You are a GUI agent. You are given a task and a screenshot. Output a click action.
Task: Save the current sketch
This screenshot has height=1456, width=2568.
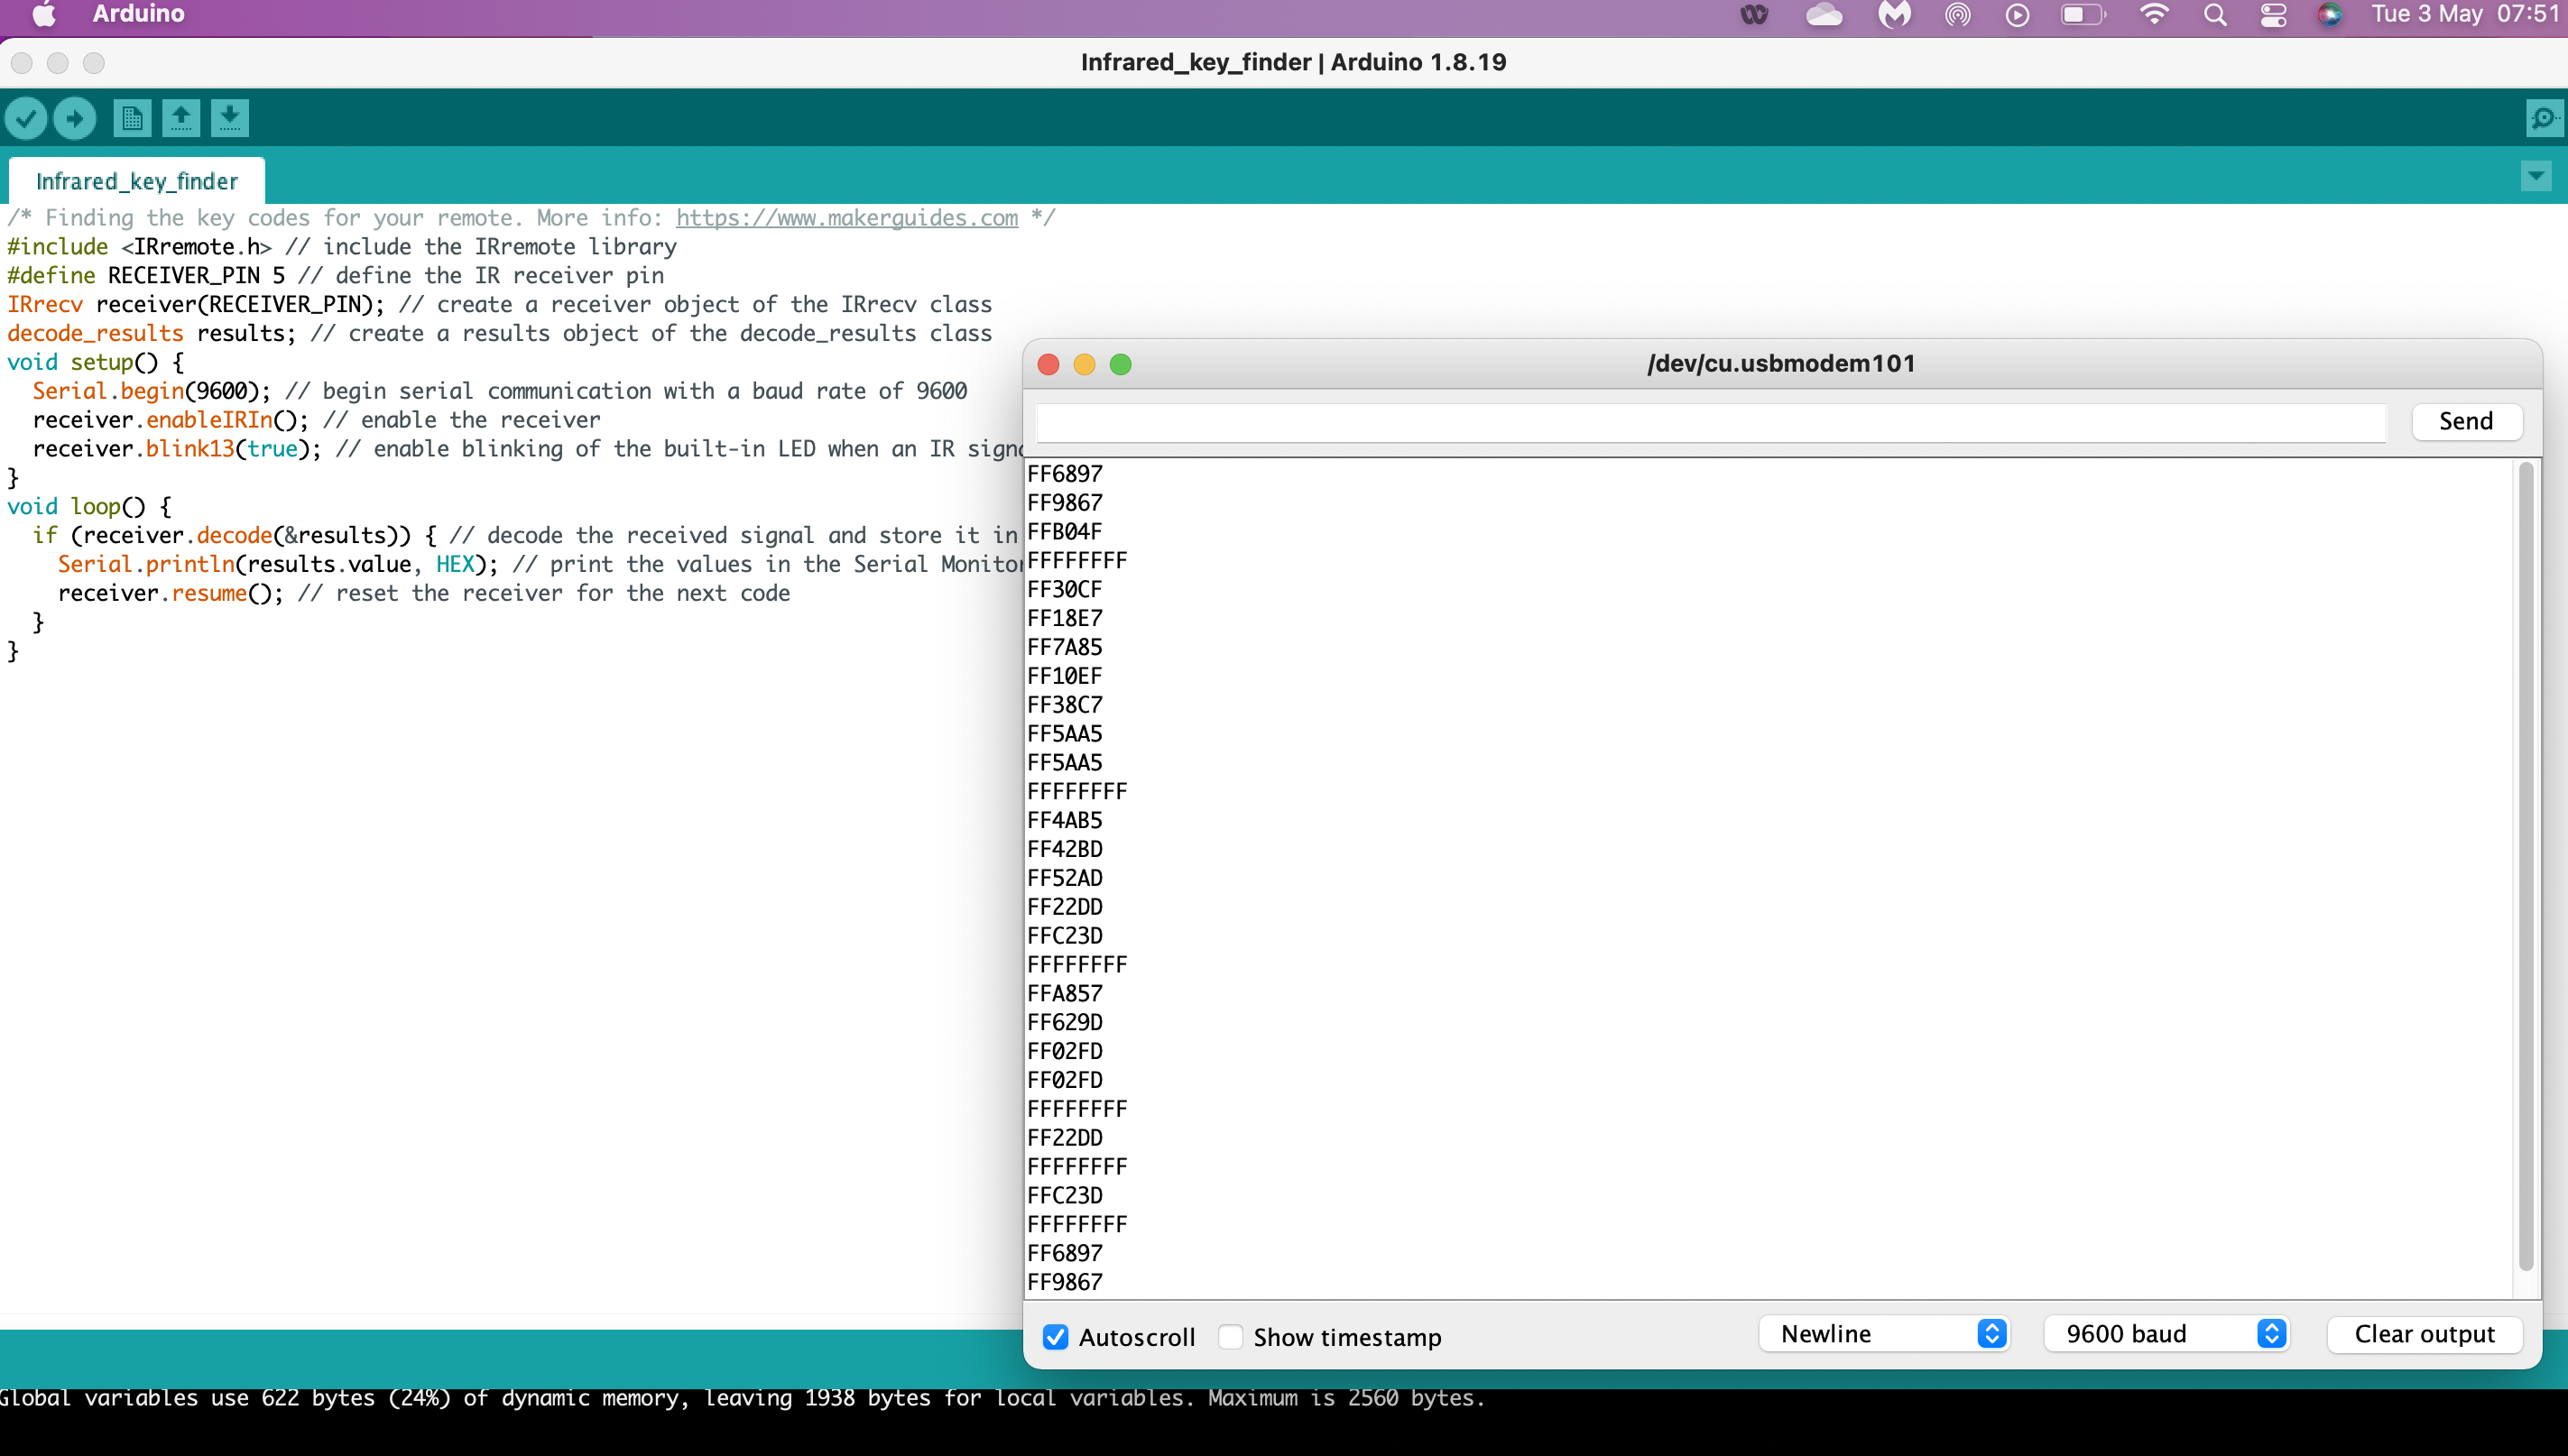pyautogui.click(x=231, y=117)
